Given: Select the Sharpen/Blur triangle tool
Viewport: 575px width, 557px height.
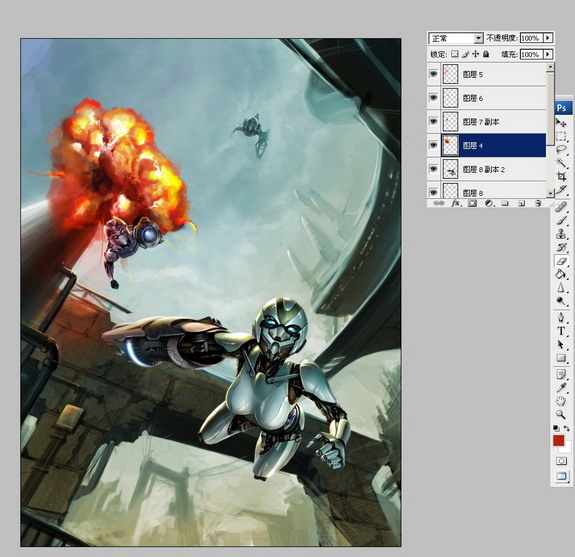Looking at the screenshot, I should (561, 287).
